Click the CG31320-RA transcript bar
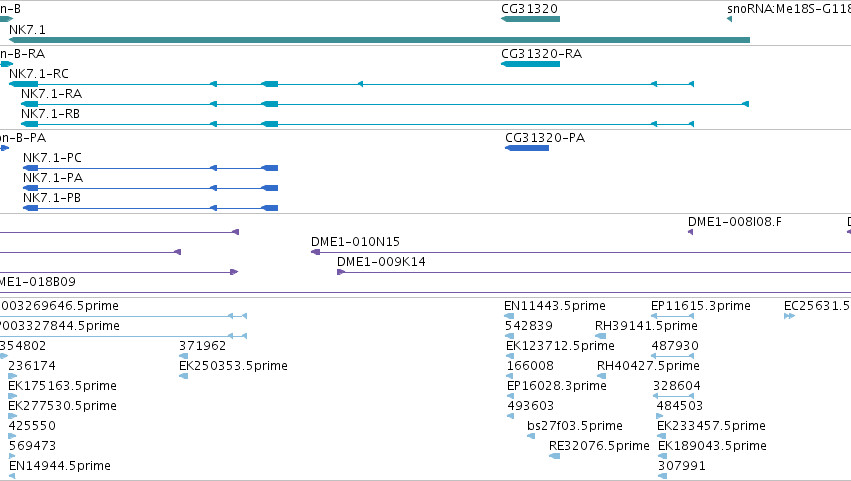This screenshot has width=851, height=481. [530, 64]
